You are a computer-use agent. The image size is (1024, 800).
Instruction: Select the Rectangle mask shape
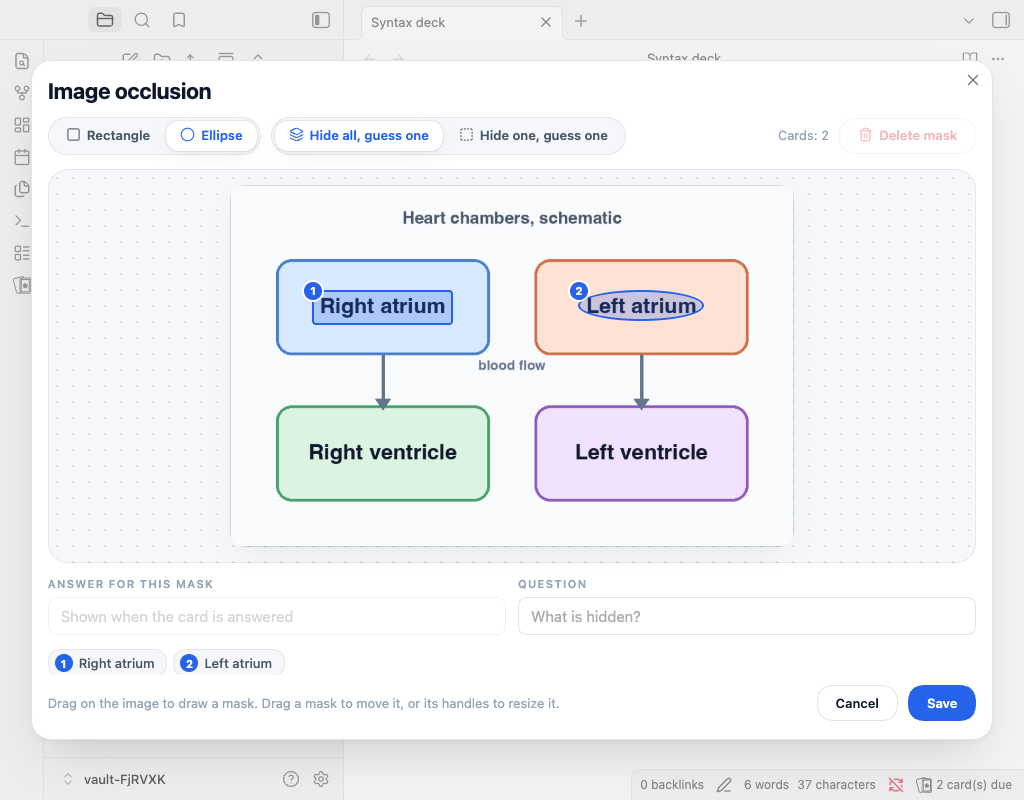[108, 135]
